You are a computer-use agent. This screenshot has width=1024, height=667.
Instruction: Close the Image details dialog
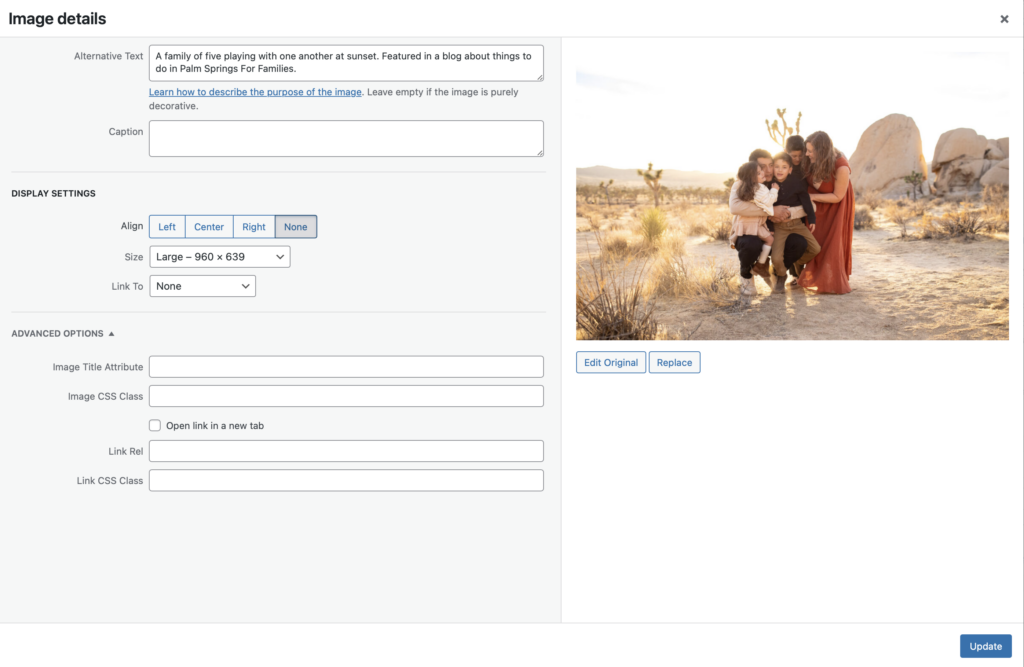[1004, 19]
